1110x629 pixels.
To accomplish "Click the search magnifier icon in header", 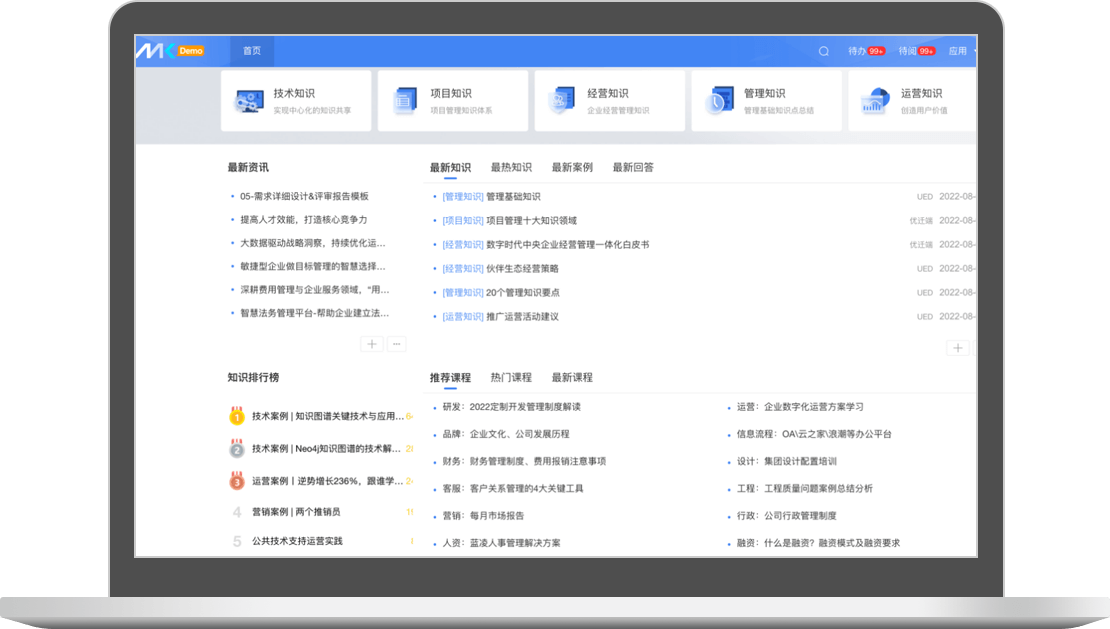I will point(824,51).
